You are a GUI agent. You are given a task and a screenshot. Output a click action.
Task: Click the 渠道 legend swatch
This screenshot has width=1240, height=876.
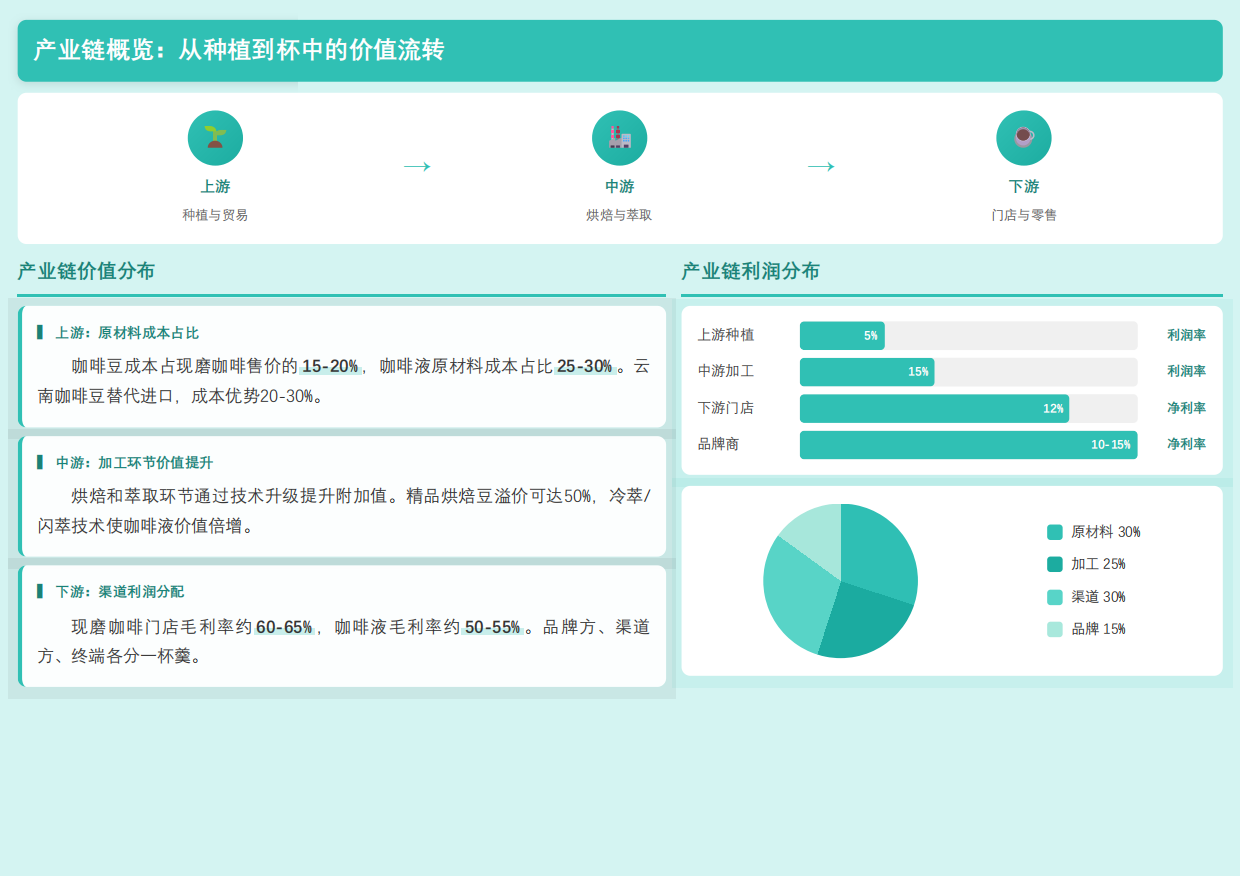1054,596
